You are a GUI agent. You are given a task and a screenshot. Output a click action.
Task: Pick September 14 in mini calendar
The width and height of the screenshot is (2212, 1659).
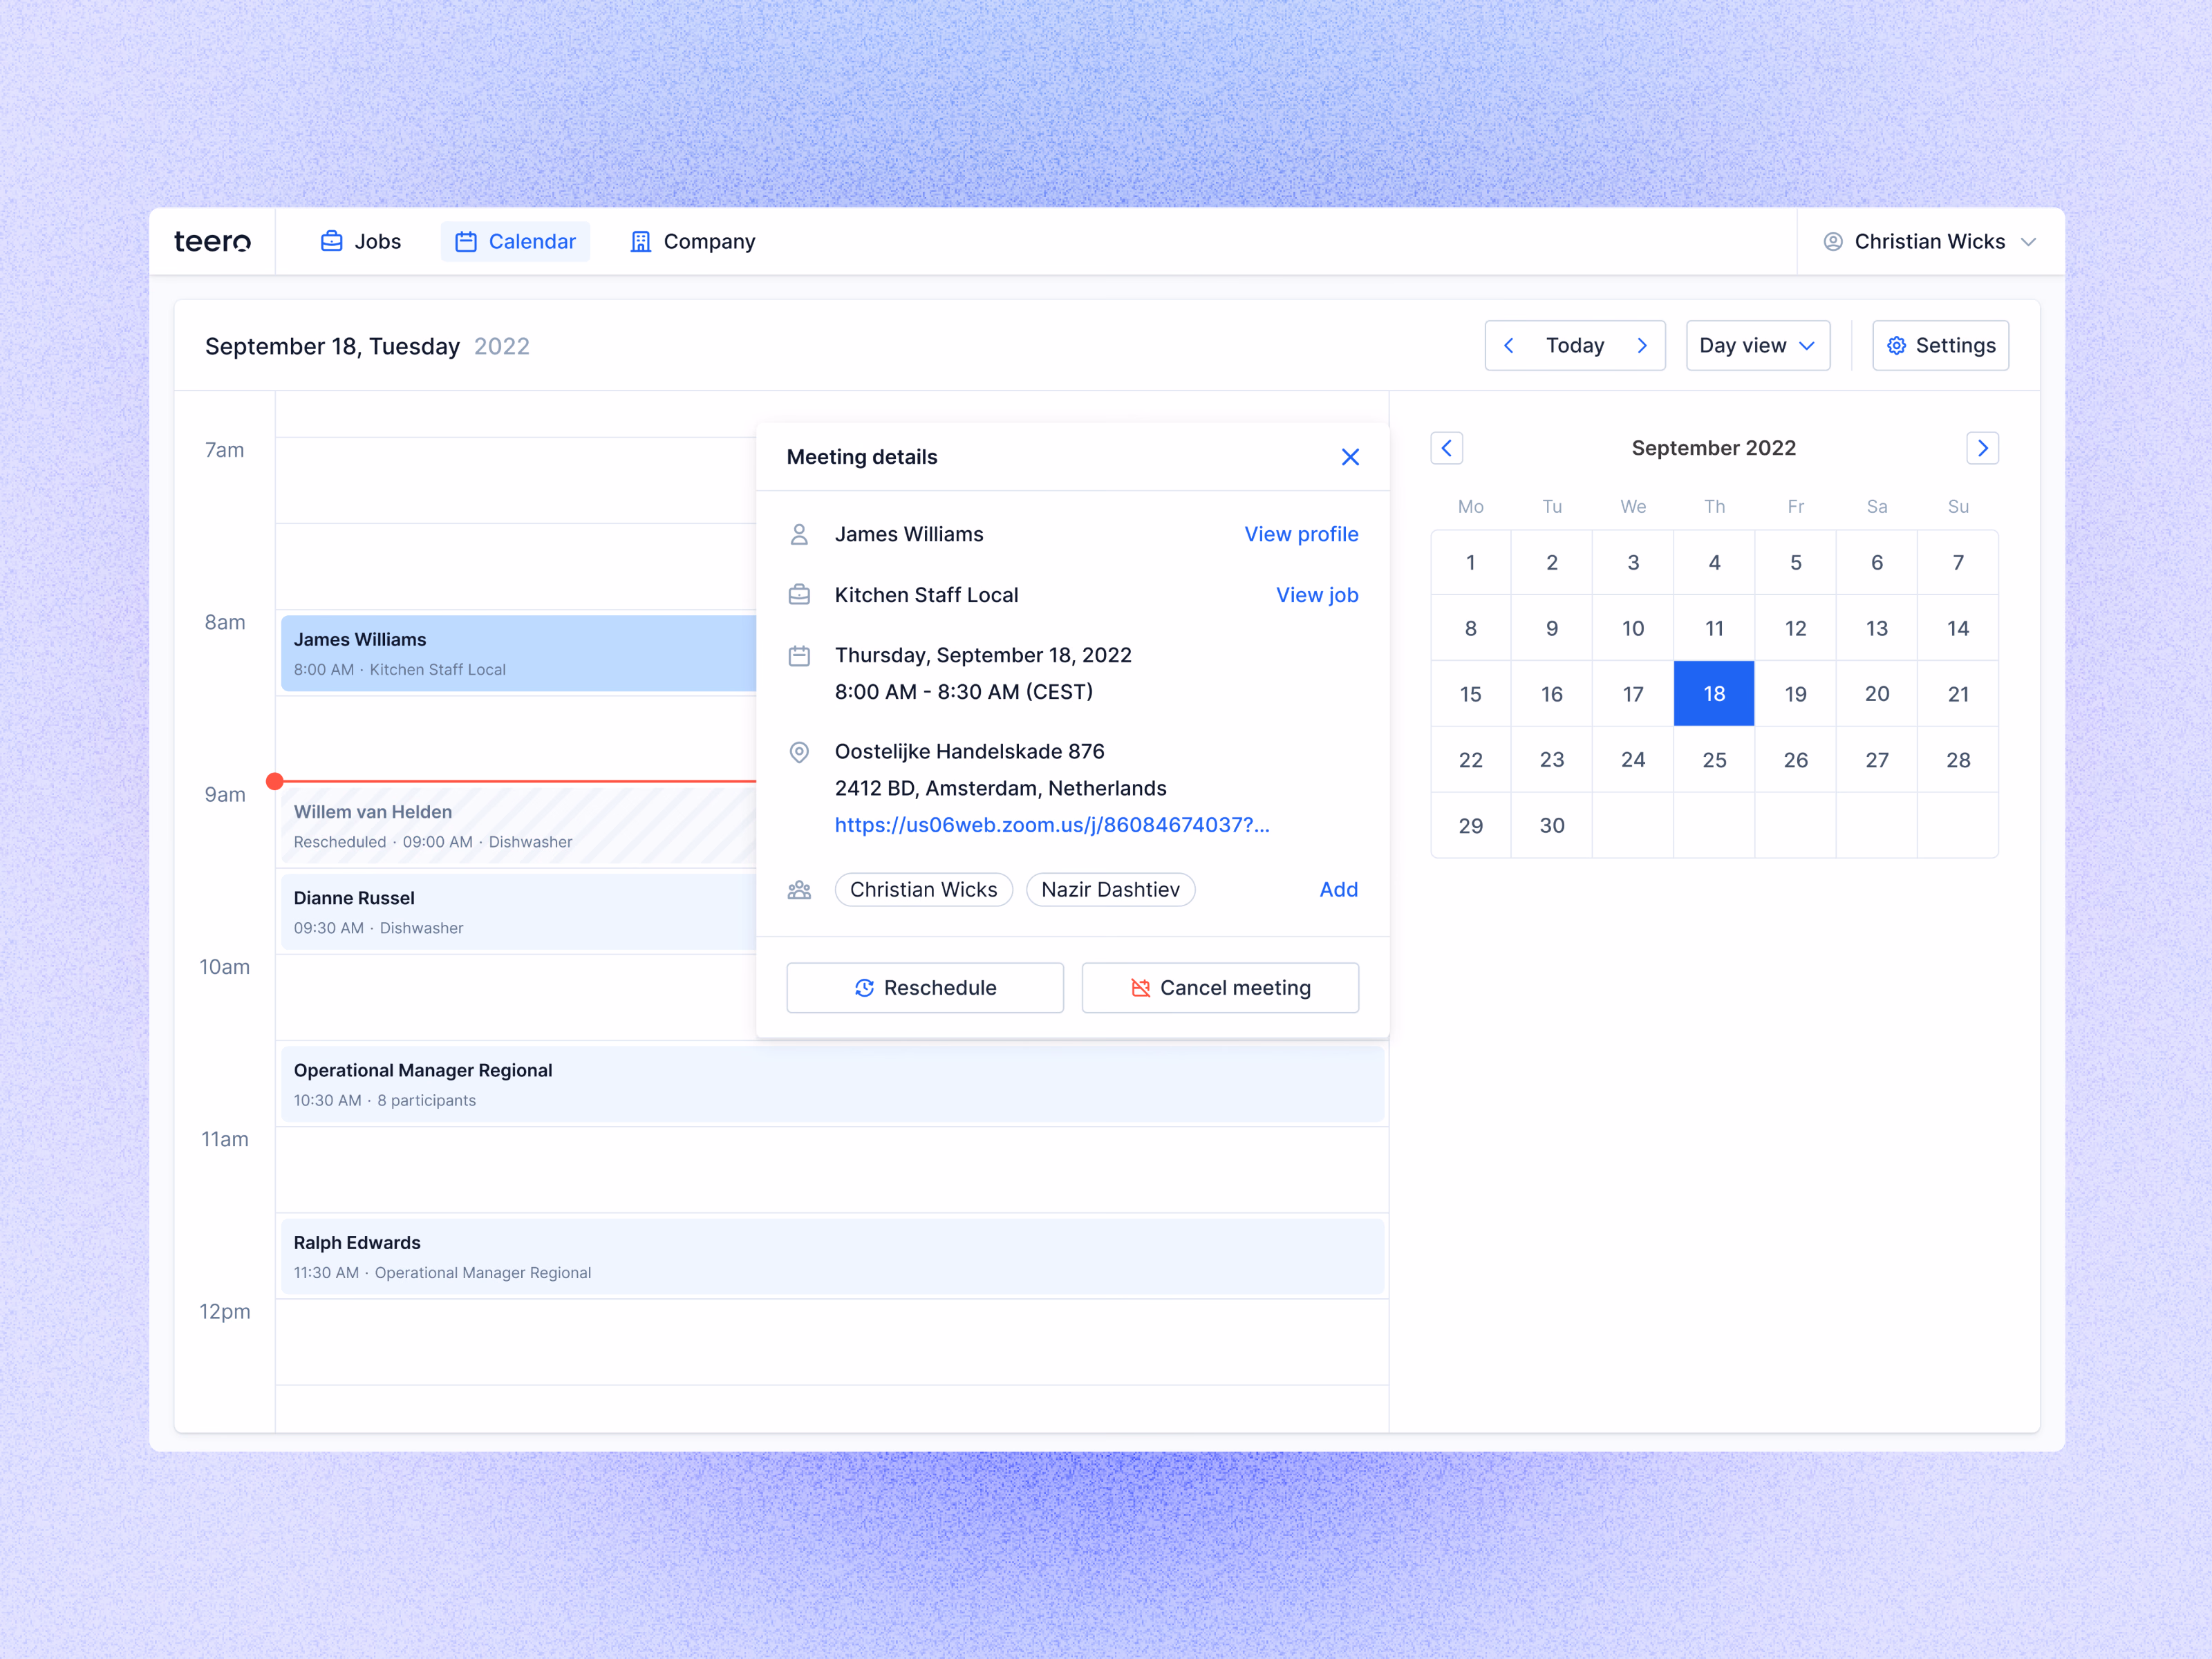pos(1957,628)
